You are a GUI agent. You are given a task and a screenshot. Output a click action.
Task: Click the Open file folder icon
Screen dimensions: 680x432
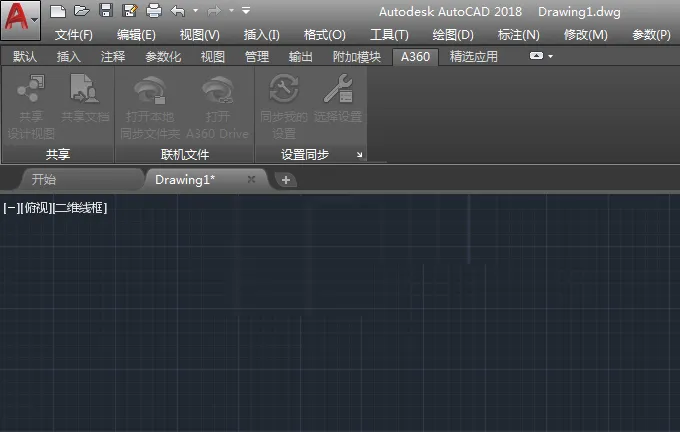[x=82, y=10]
